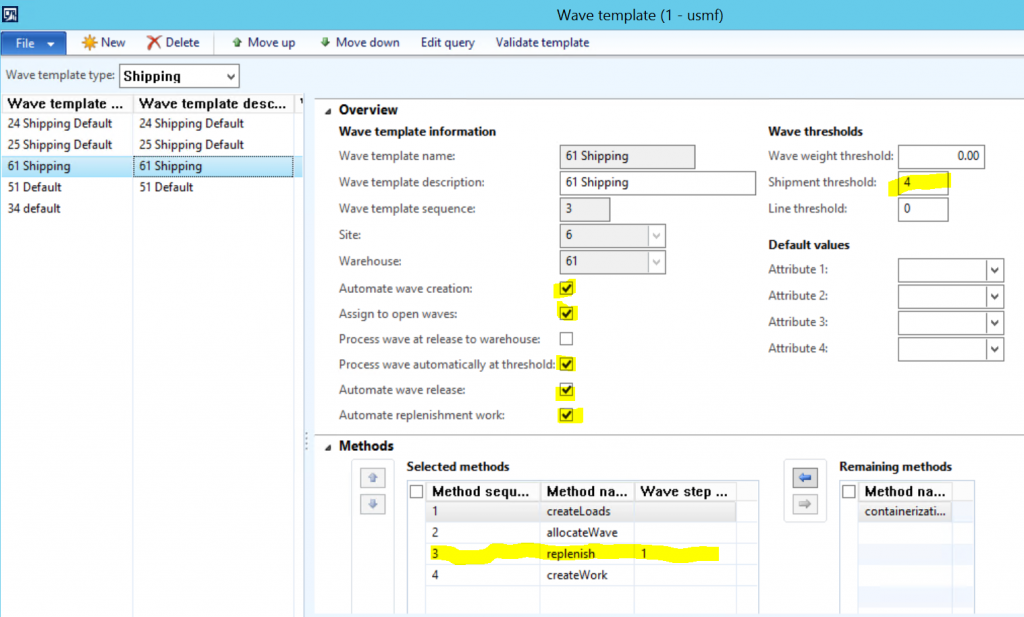Expand the Attribute 1 dropdown

coord(994,270)
